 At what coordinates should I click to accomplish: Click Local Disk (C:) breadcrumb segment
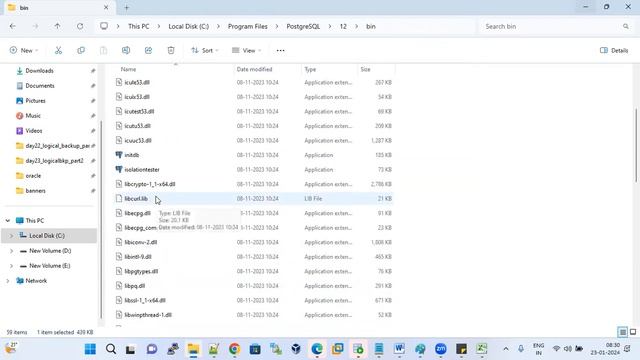click(x=189, y=26)
